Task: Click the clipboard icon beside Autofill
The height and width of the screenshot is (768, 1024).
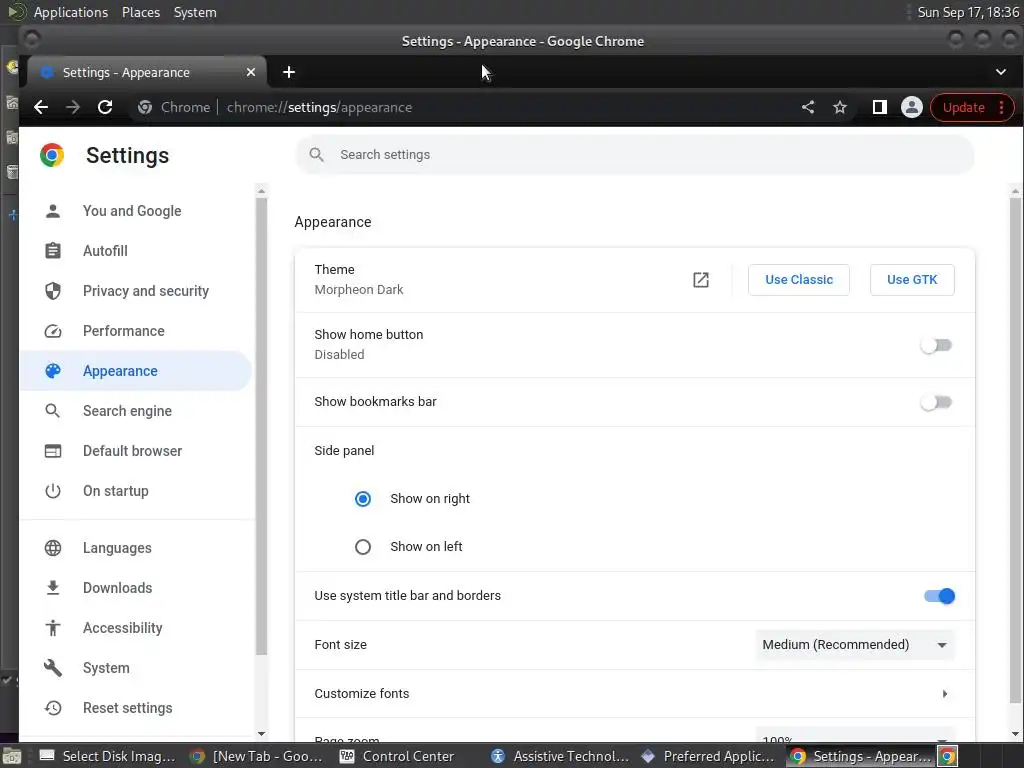Action: (x=53, y=251)
